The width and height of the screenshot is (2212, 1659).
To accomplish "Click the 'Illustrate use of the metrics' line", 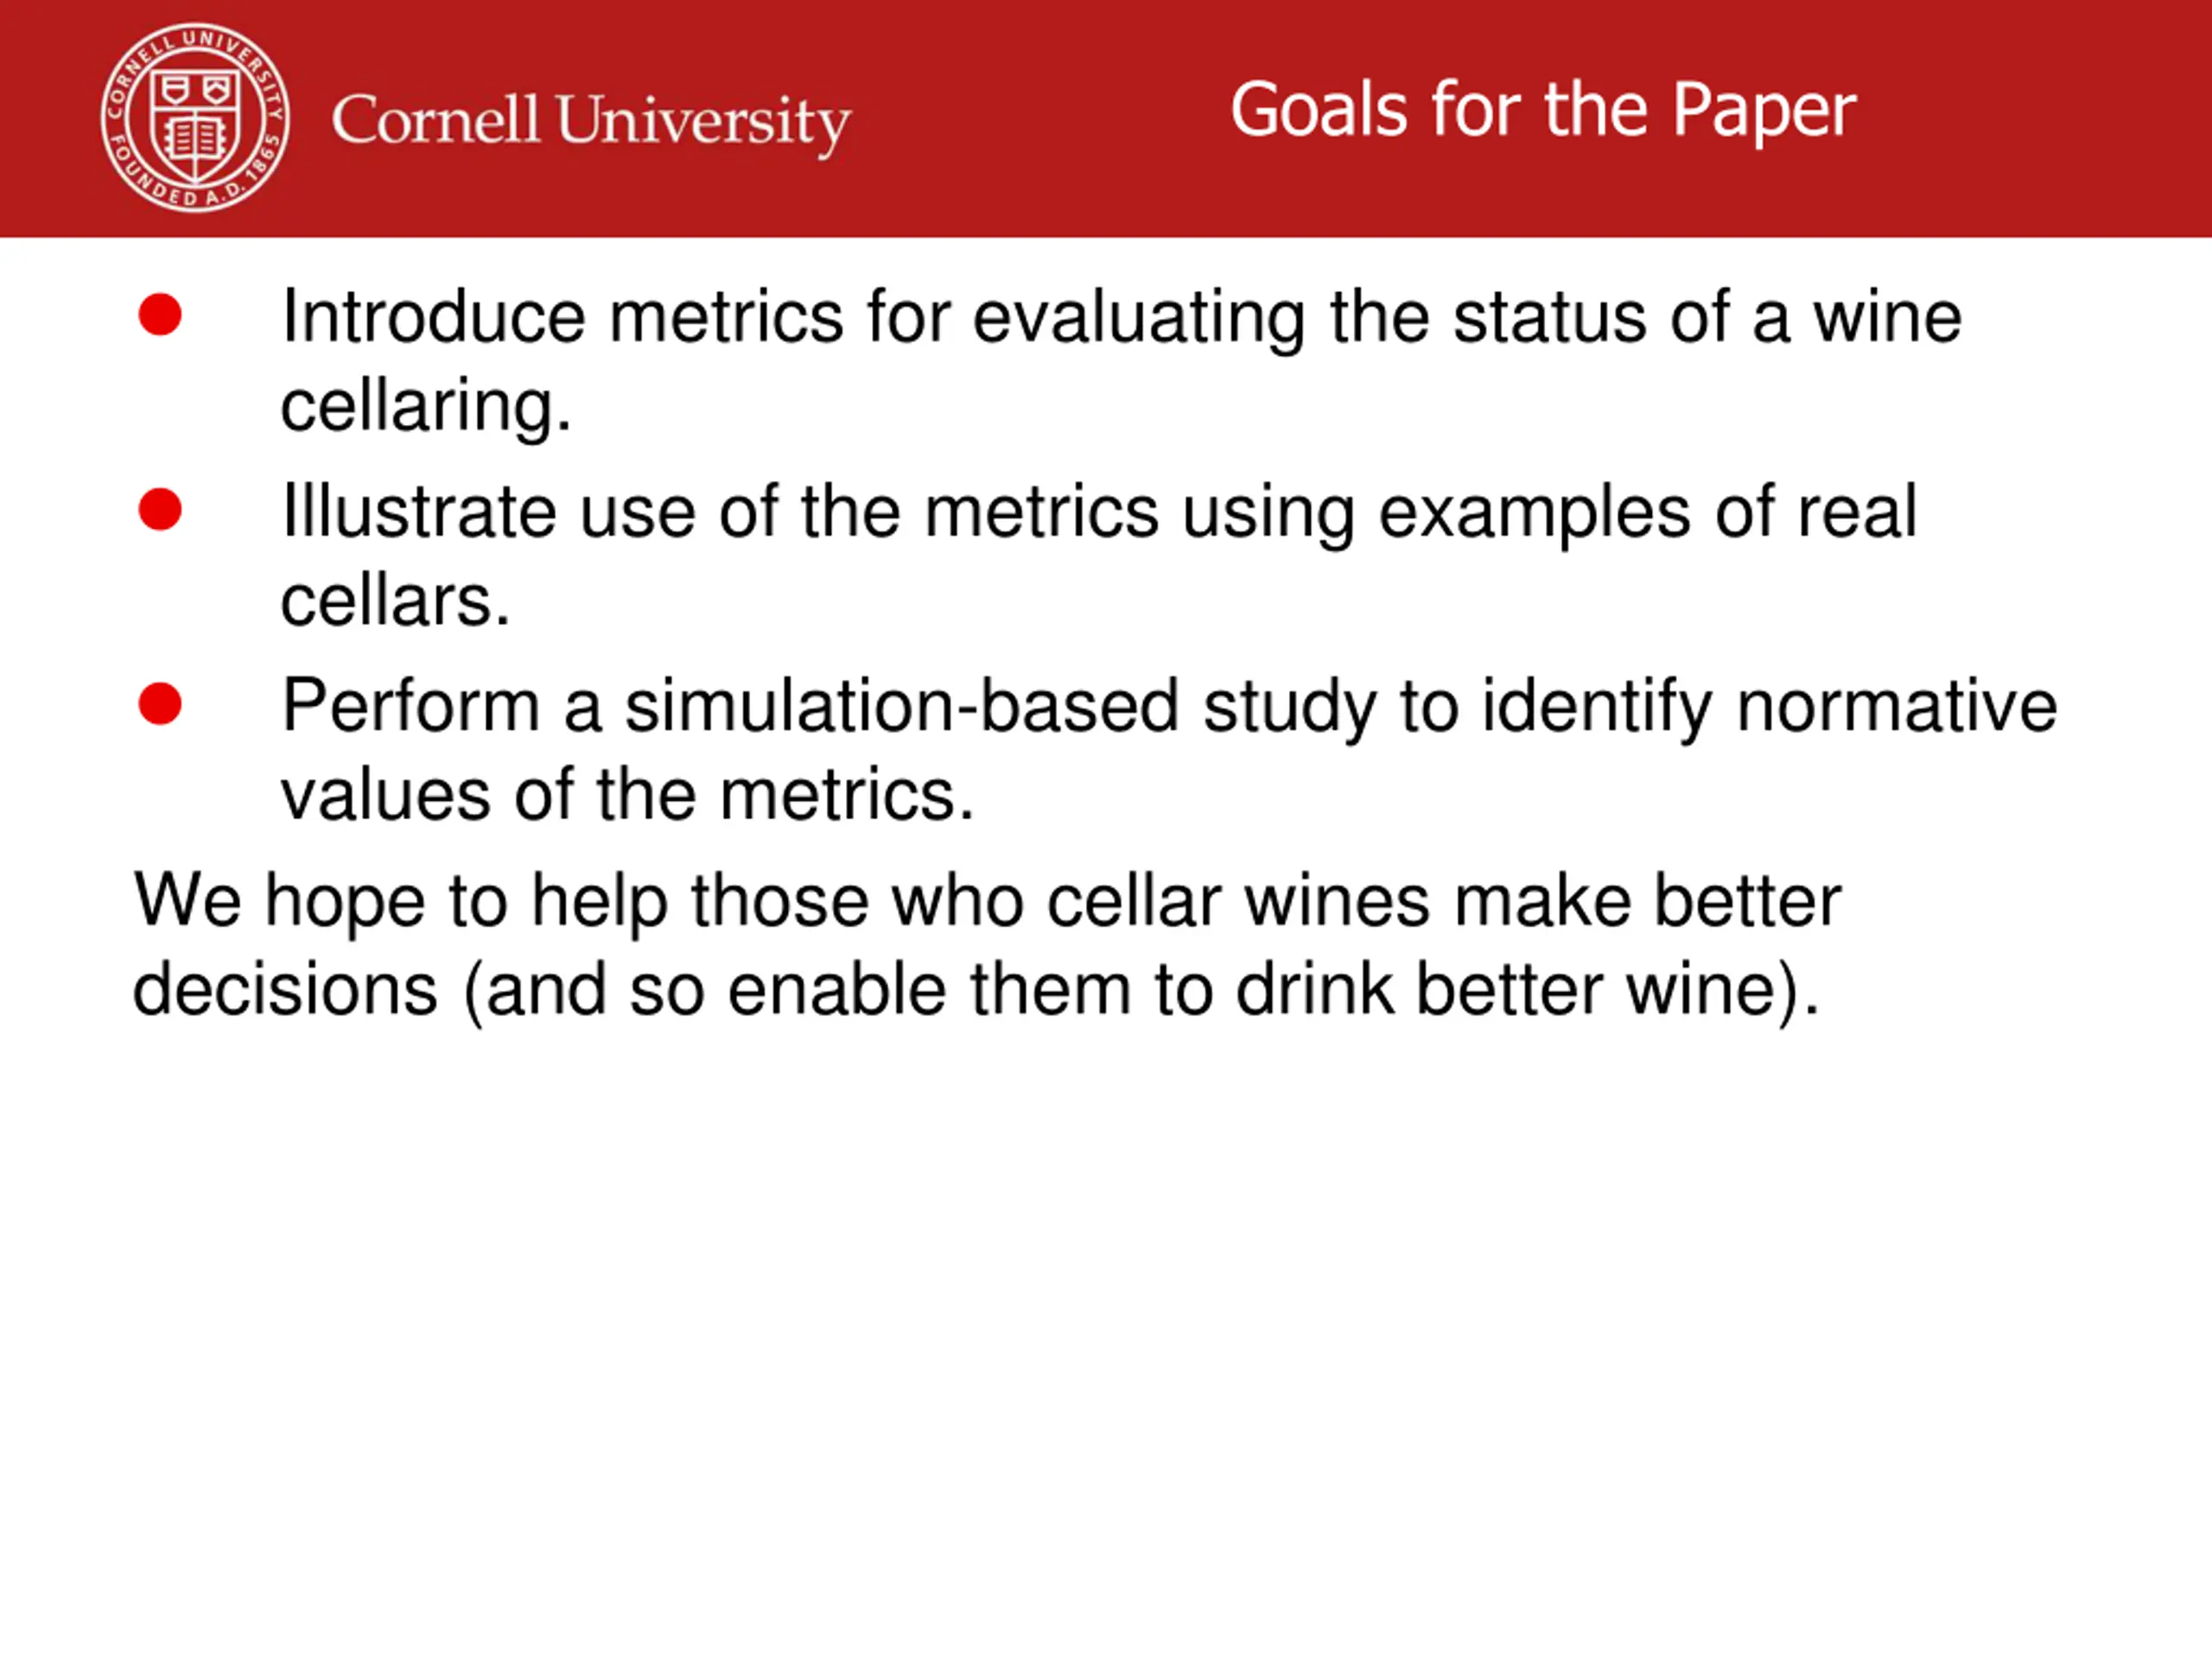I will [x=1099, y=514].
